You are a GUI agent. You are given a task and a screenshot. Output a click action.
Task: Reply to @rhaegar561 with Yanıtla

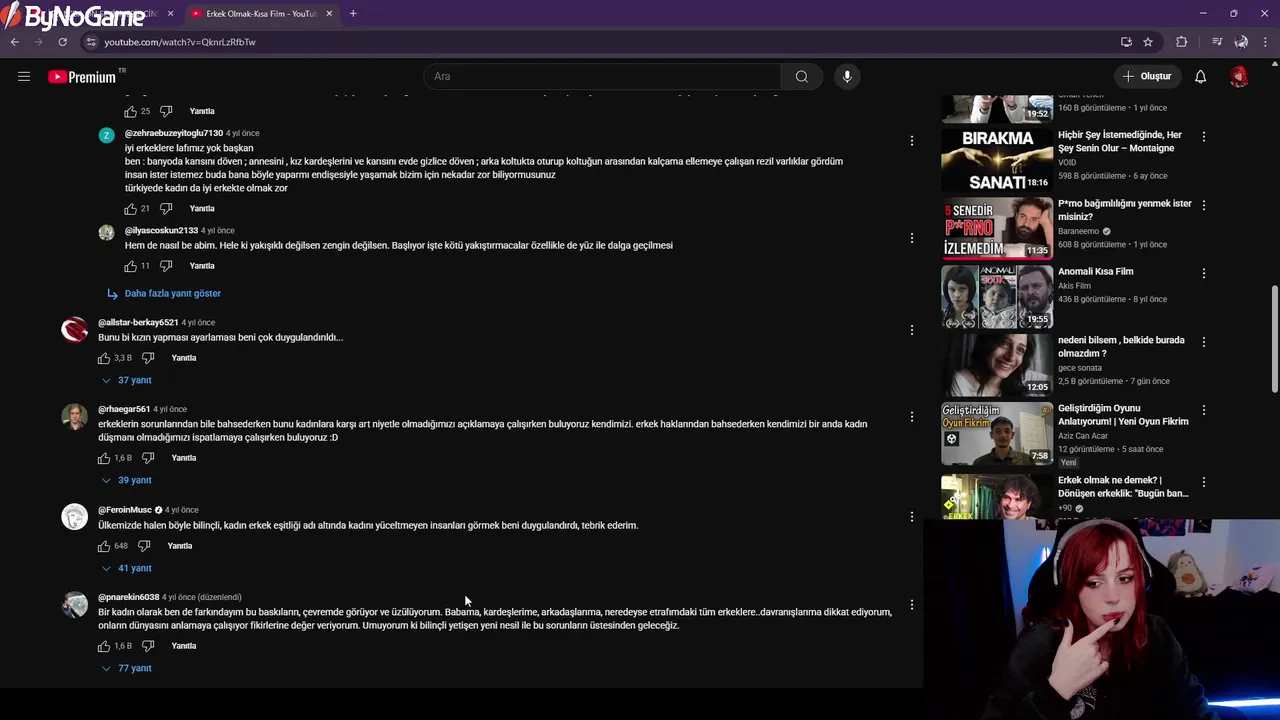point(184,458)
